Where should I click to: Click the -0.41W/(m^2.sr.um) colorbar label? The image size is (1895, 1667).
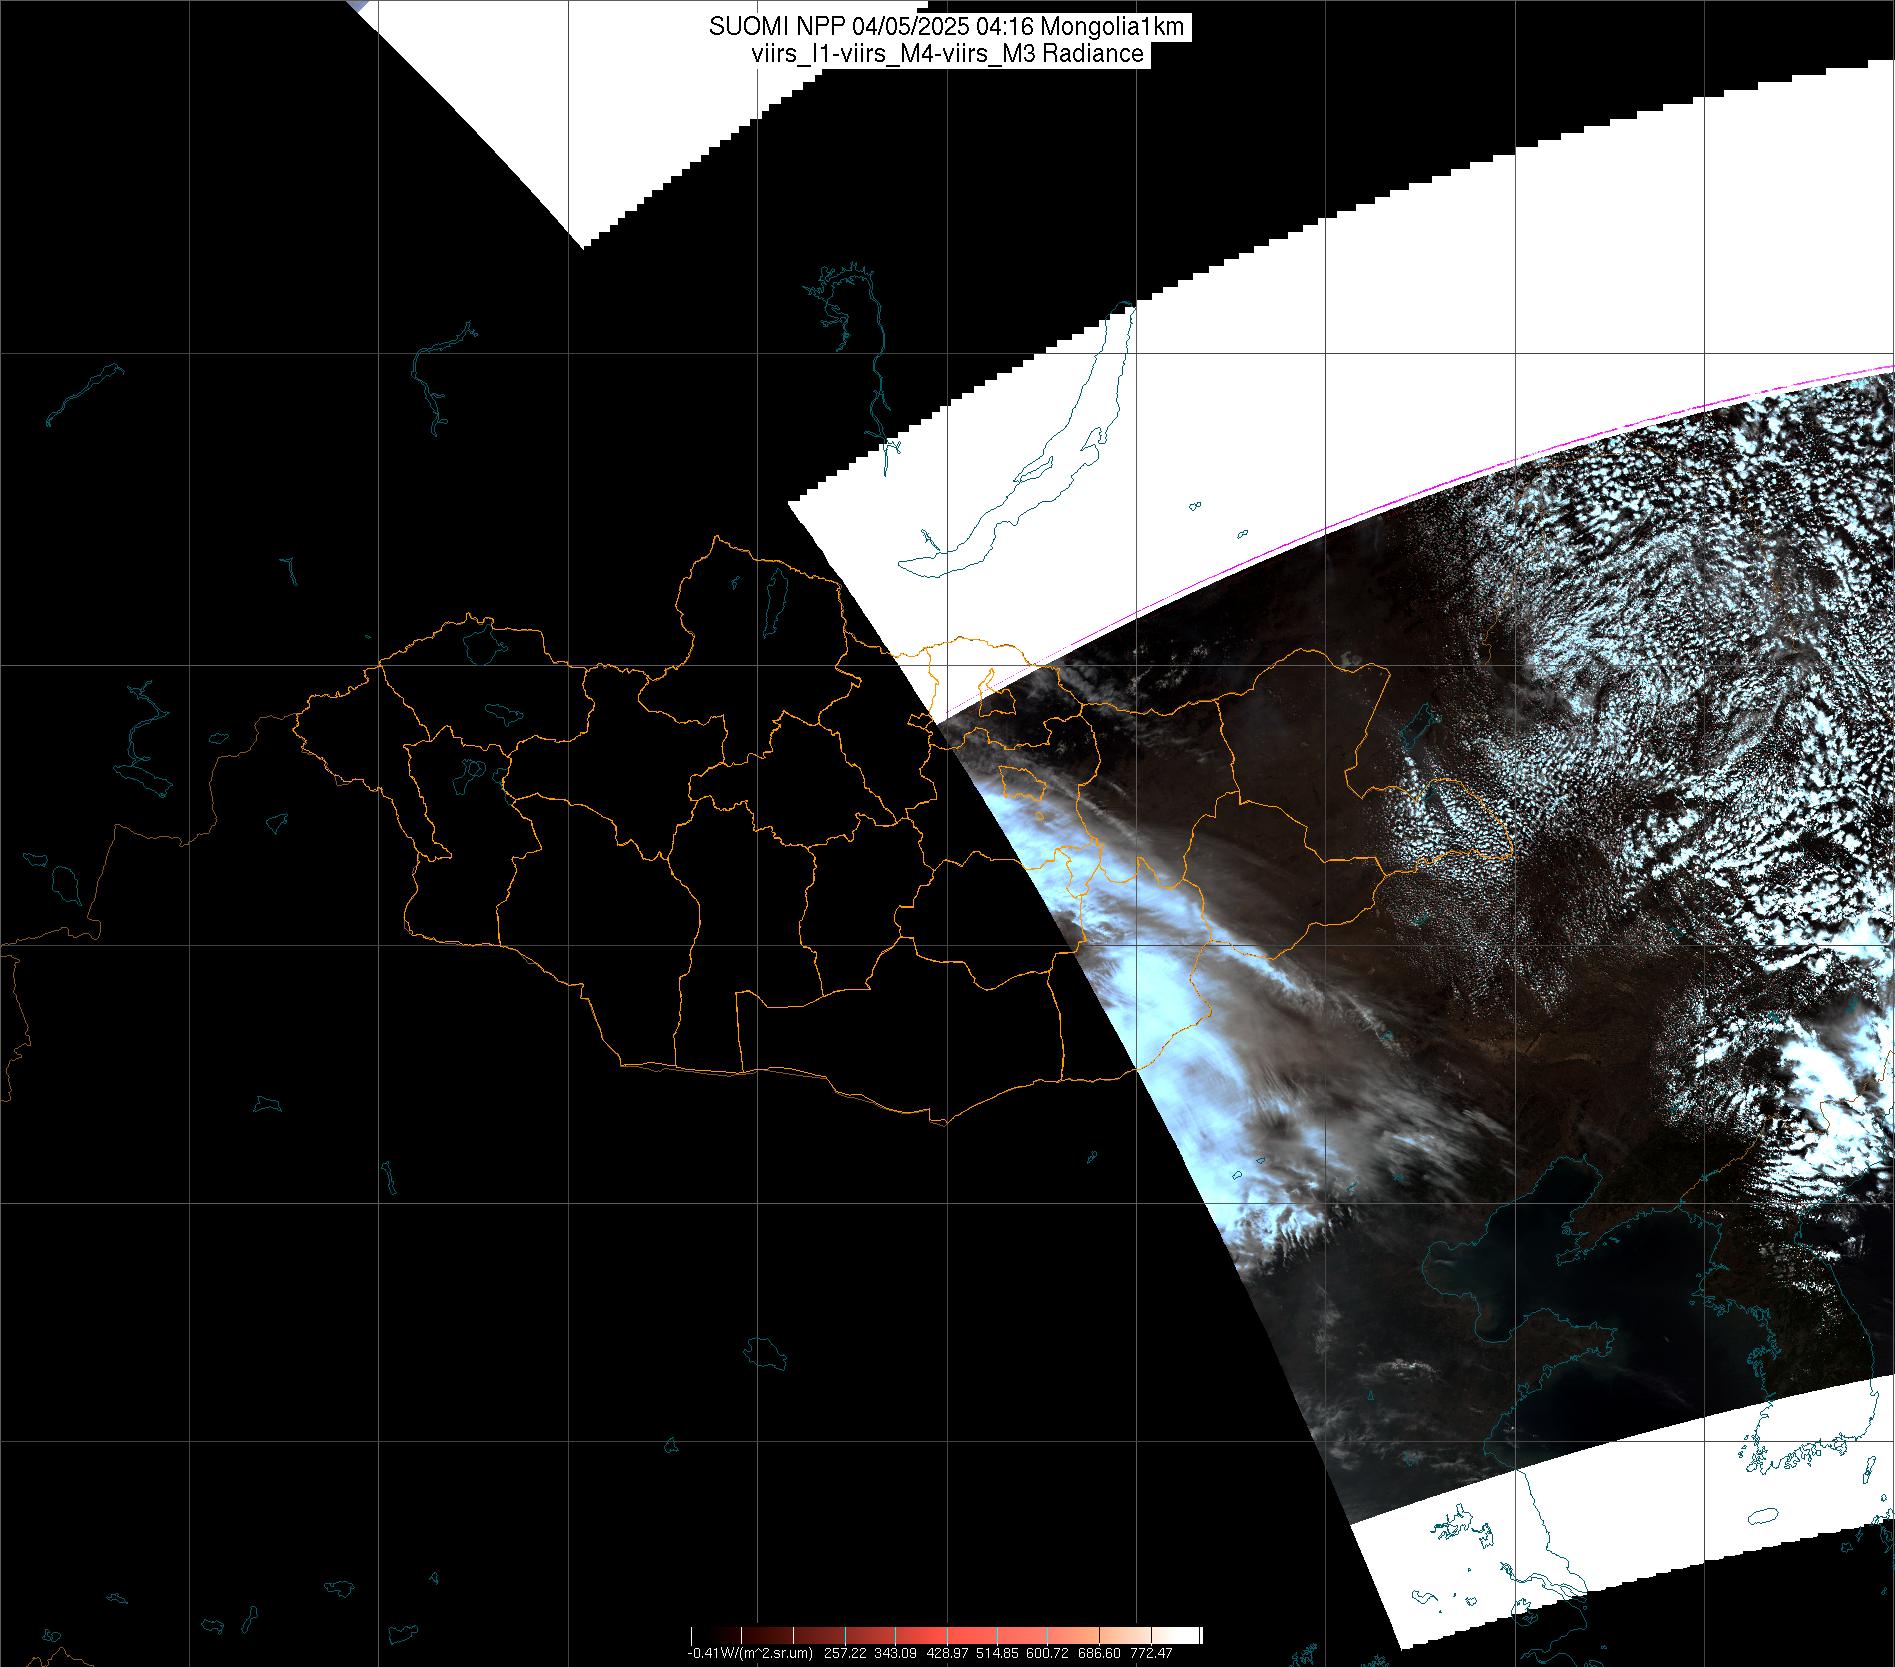point(750,1653)
